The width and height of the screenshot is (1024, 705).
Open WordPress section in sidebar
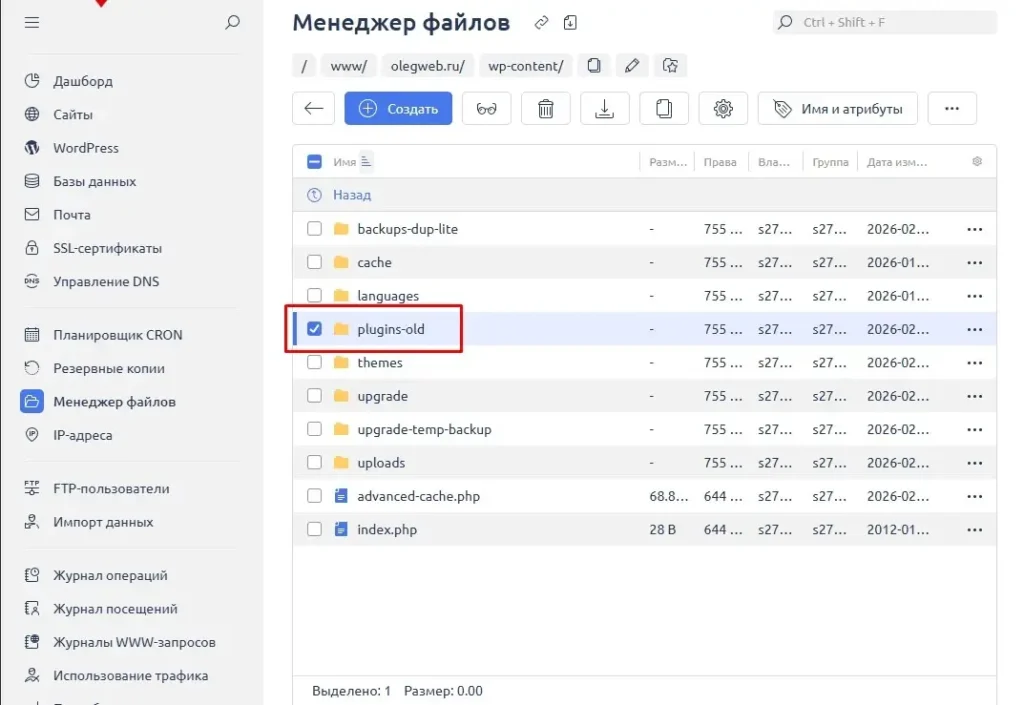(86, 148)
